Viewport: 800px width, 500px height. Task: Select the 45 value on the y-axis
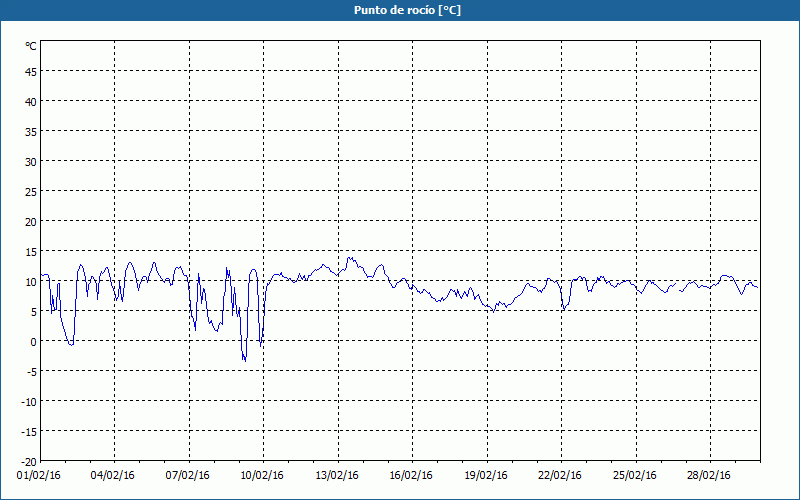pos(31,72)
